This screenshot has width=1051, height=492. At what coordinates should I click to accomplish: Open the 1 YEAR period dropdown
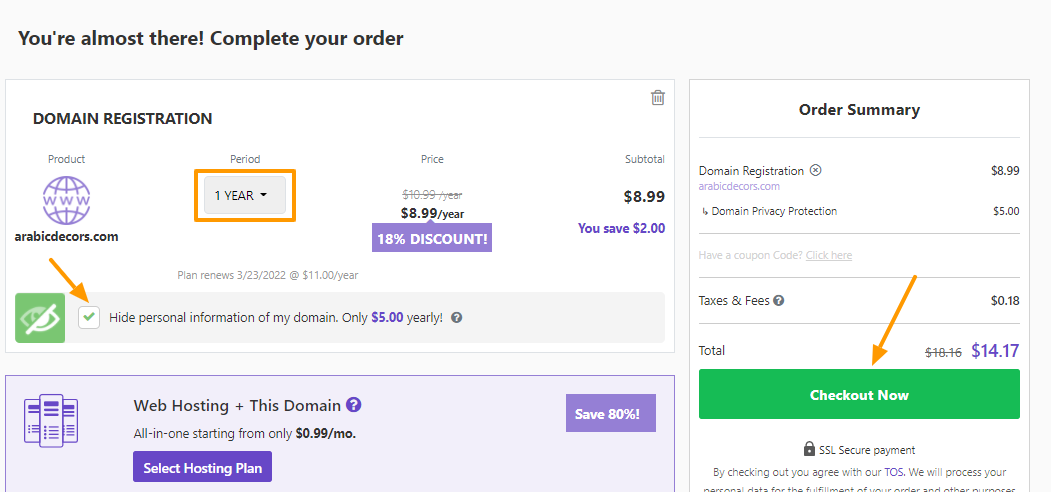[x=245, y=195]
